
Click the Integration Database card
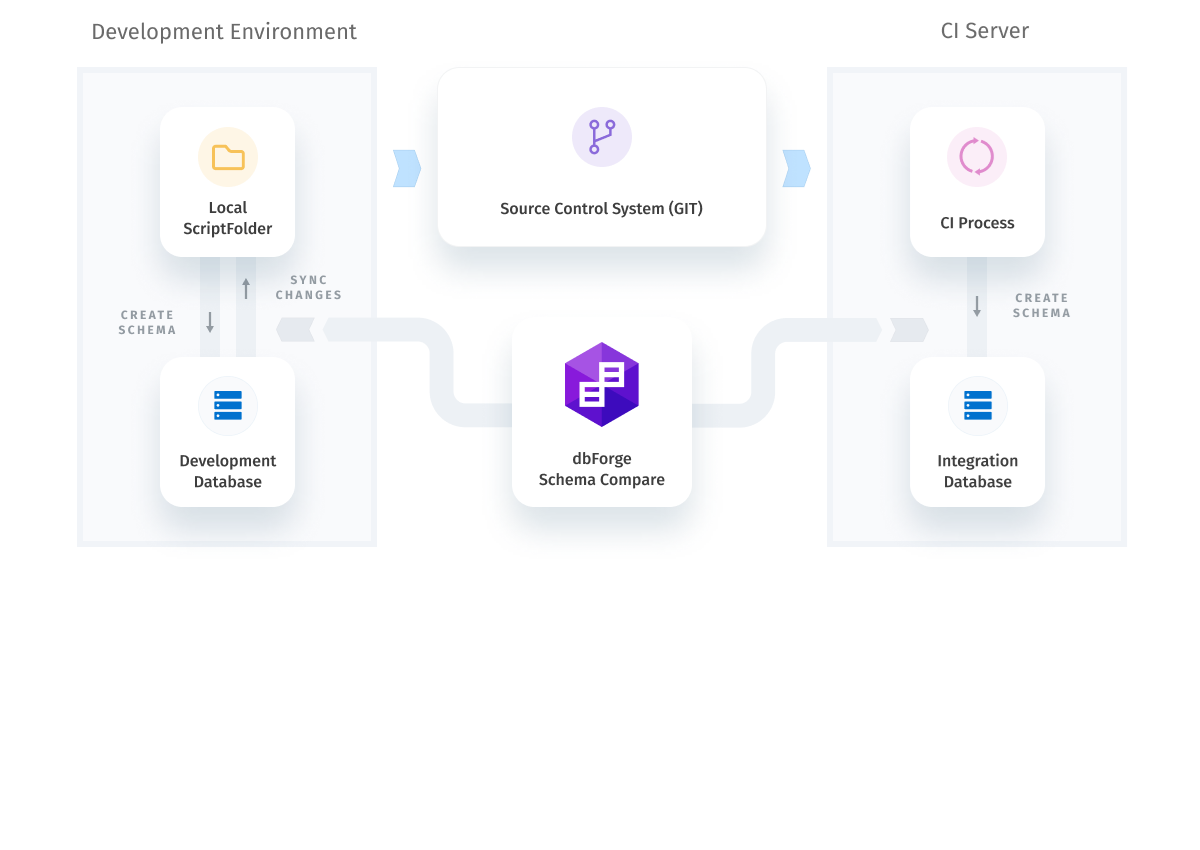click(x=977, y=432)
